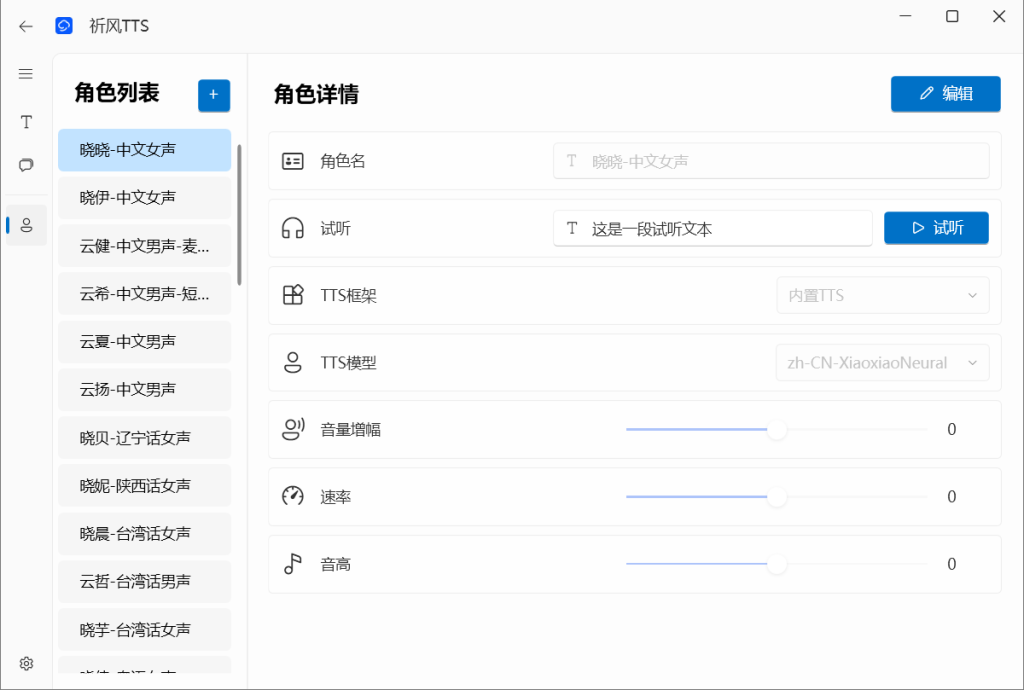Click the musical note icon beside 音高
The width and height of the screenshot is (1024, 690).
pyautogui.click(x=293, y=563)
